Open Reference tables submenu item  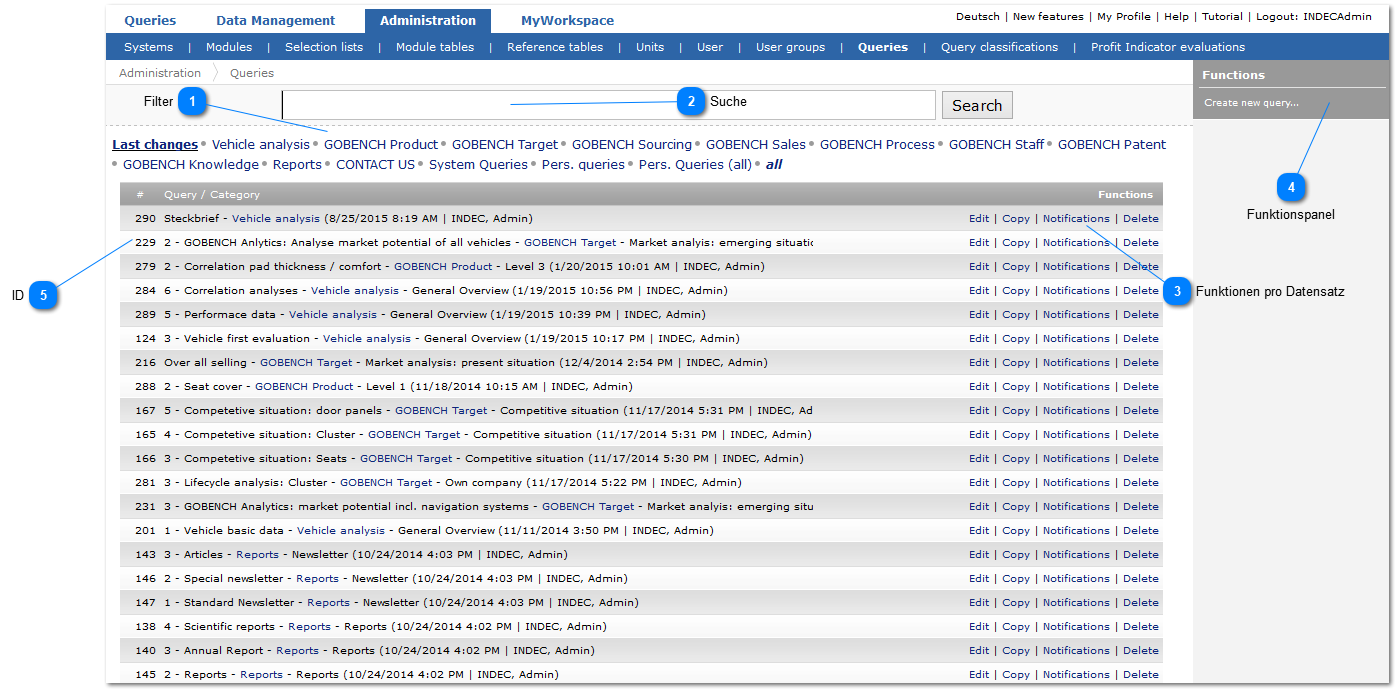pos(555,47)
